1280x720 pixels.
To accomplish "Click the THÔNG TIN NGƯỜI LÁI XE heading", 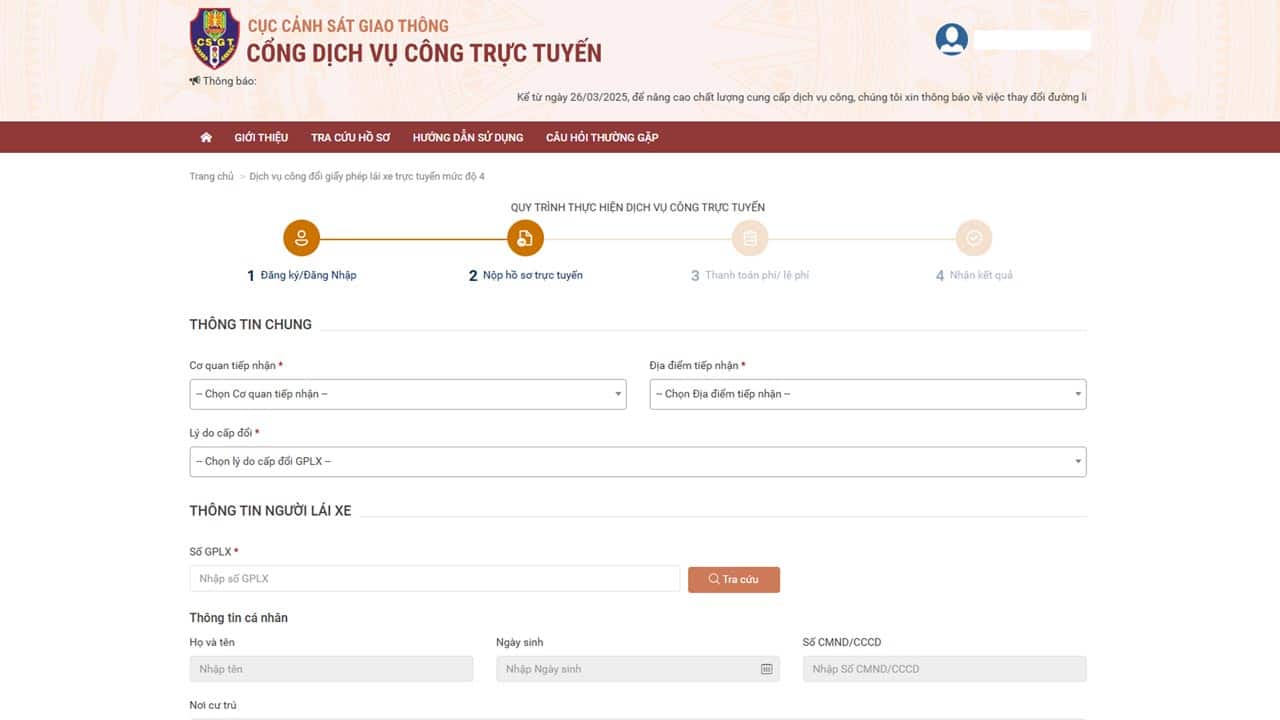I will tap(271, 510).
